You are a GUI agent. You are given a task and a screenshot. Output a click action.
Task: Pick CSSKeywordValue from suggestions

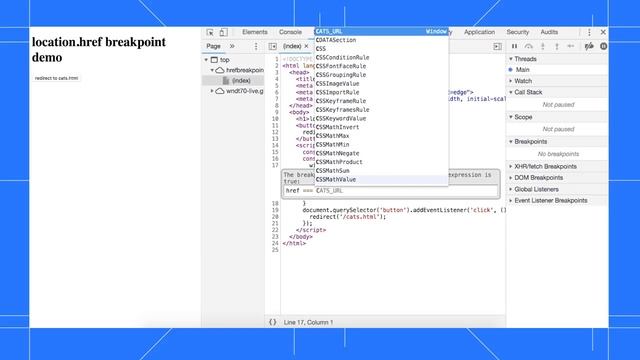(381, 118)
